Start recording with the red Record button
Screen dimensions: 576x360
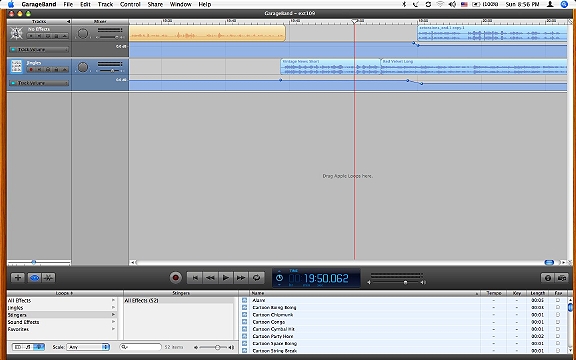pyautogui.click(x=176, y=278)
